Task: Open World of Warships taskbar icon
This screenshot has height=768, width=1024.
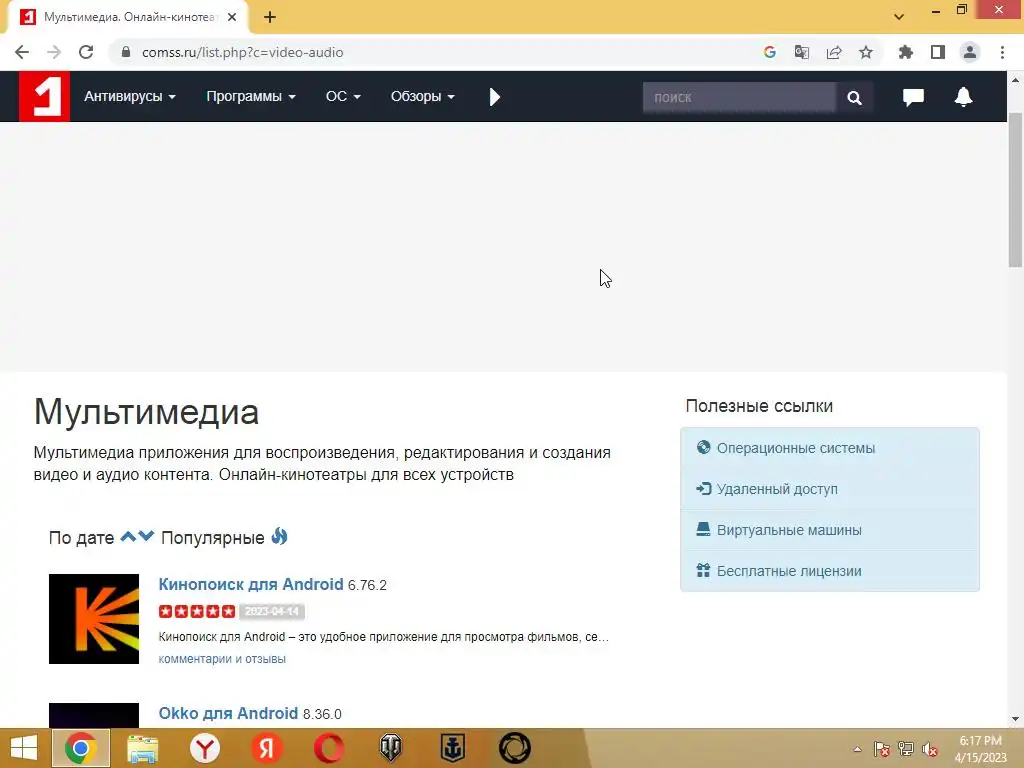Action: (452, 748)
